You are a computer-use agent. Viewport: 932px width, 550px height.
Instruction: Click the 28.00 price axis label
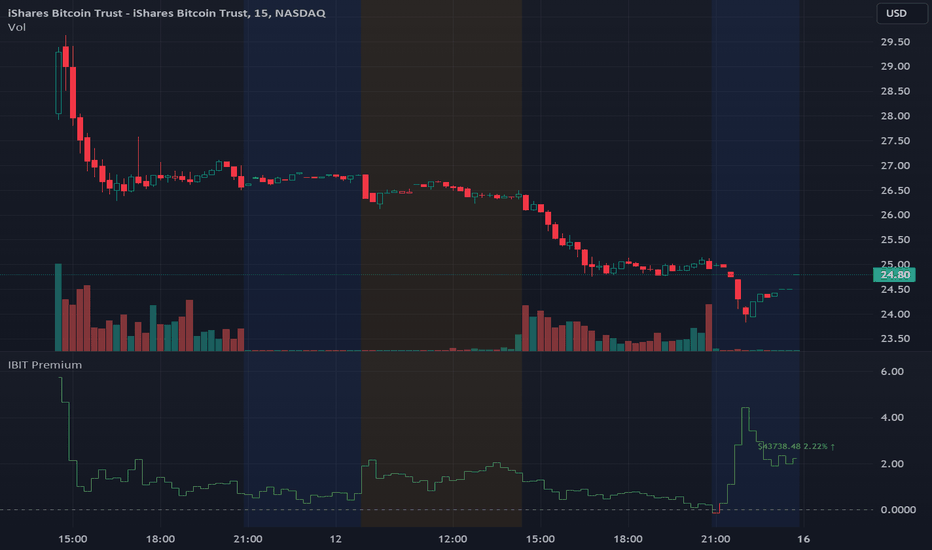point(895,116)
